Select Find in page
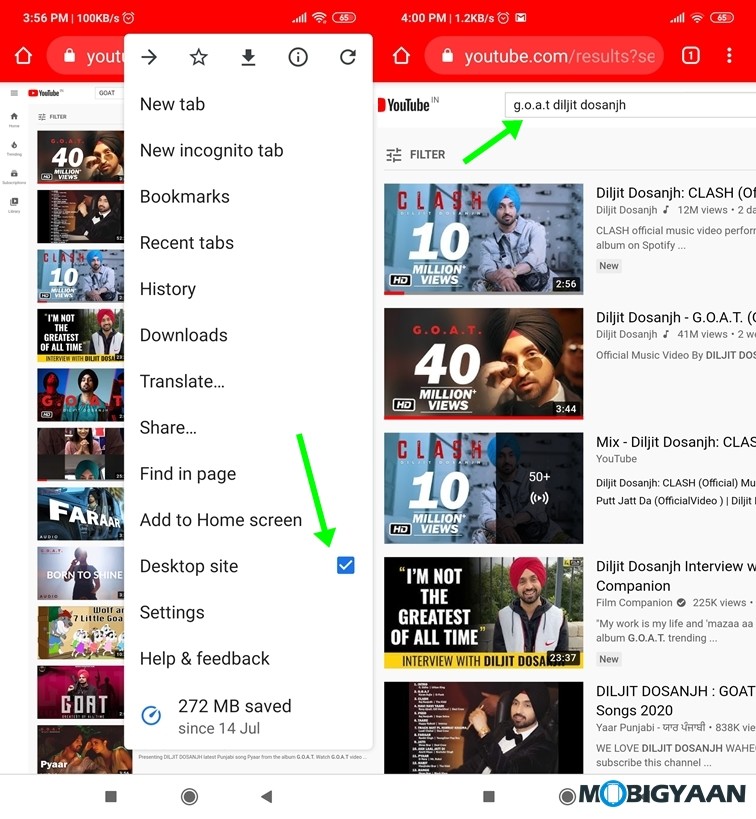Image resolution: width=756 pixels, height=819 pixels. 248,474
